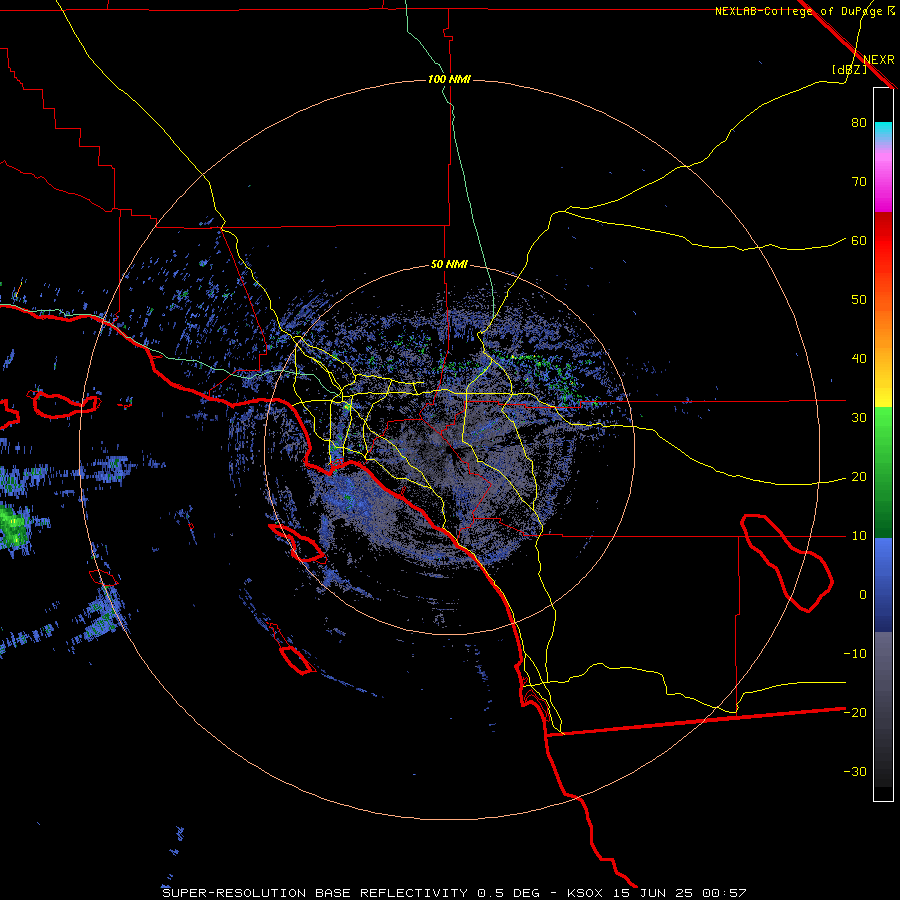Click the 'SUPER-RESOLUTION BASE REFLECTIVITY' caption text
The height and width of the screenshot is (900, 900).
pyautogui.click(x=315, y=893)
